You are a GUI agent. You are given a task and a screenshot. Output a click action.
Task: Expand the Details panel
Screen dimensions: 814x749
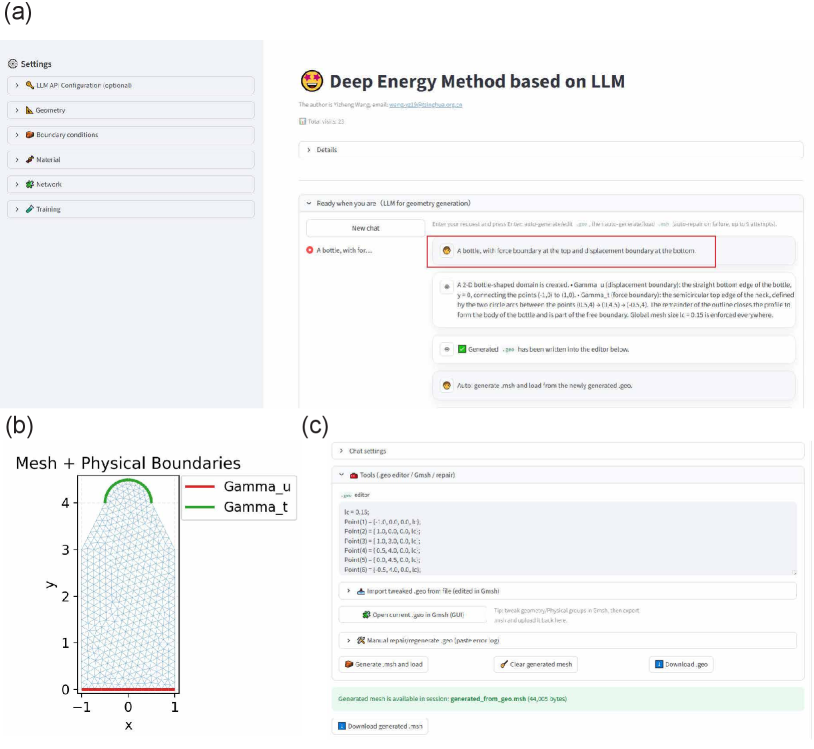(551, 149)
